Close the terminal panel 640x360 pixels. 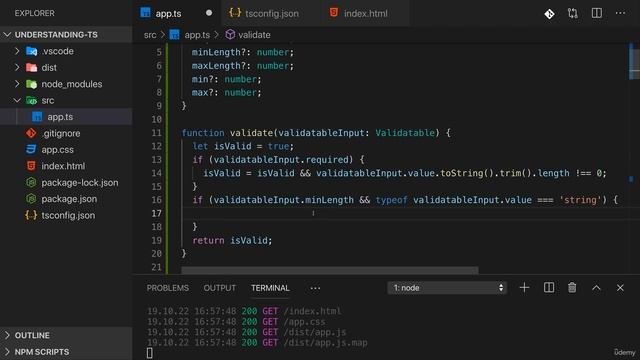[620, 288]
